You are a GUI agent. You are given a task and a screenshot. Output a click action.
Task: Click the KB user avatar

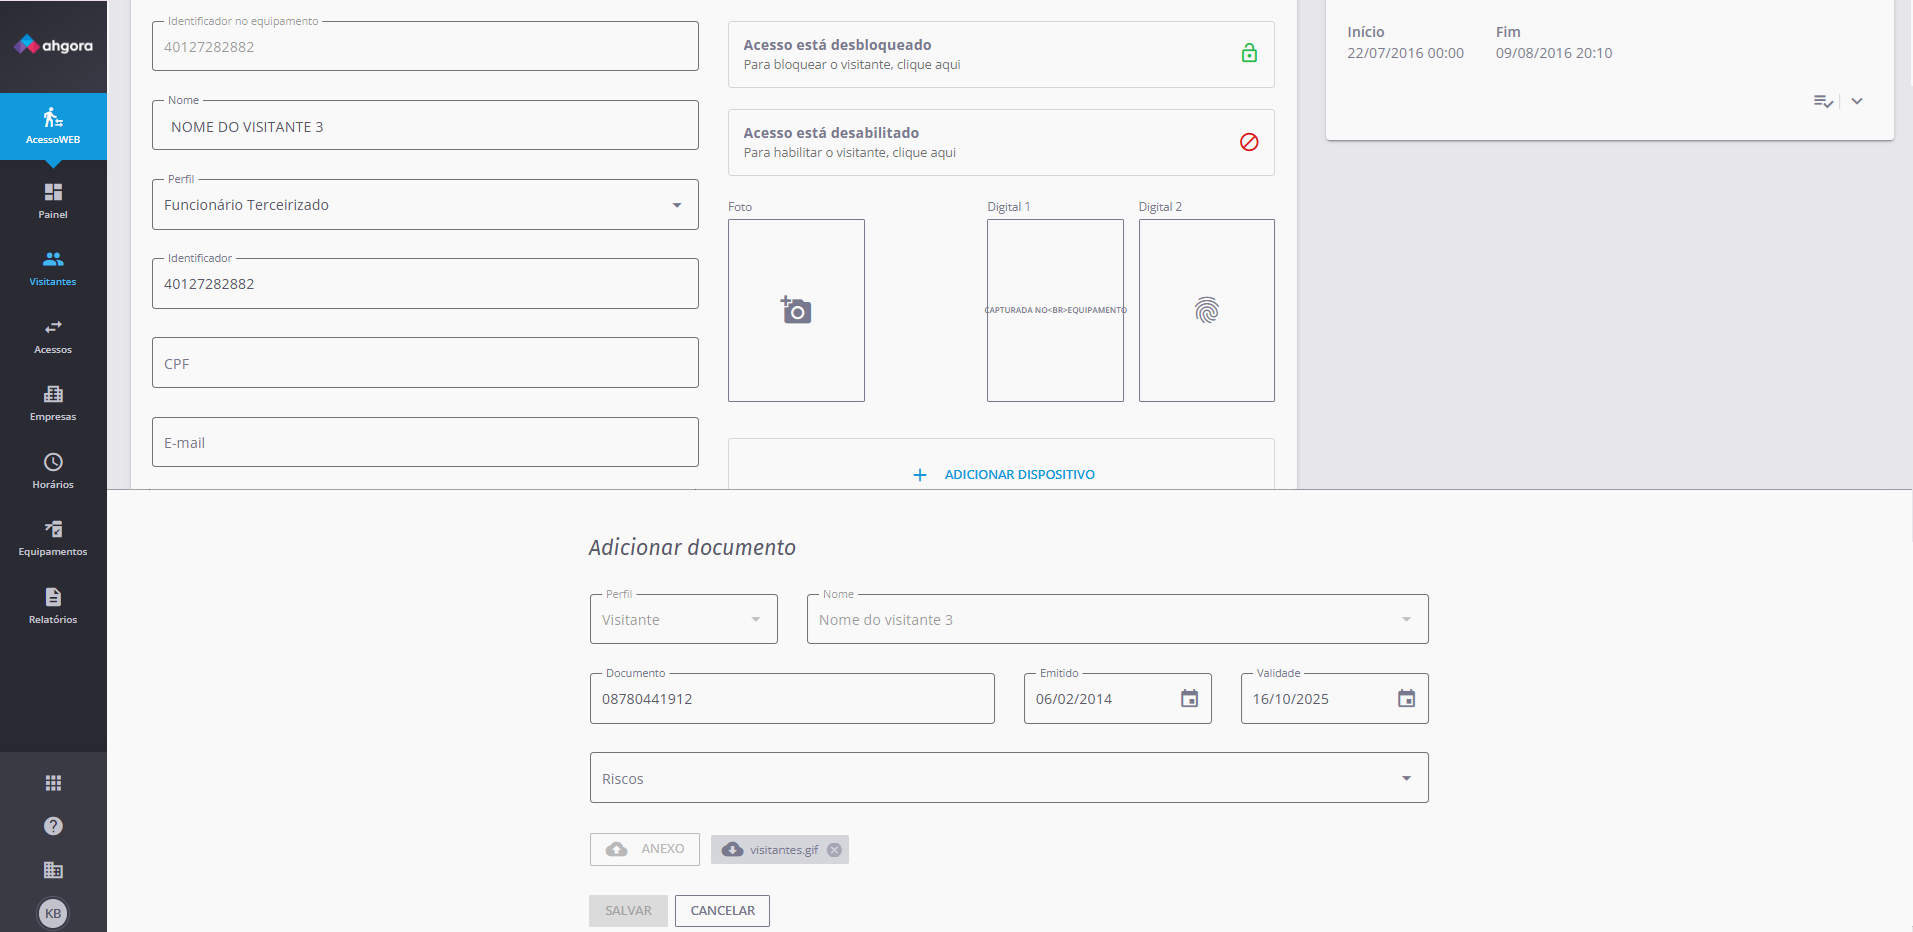point(53,913)
